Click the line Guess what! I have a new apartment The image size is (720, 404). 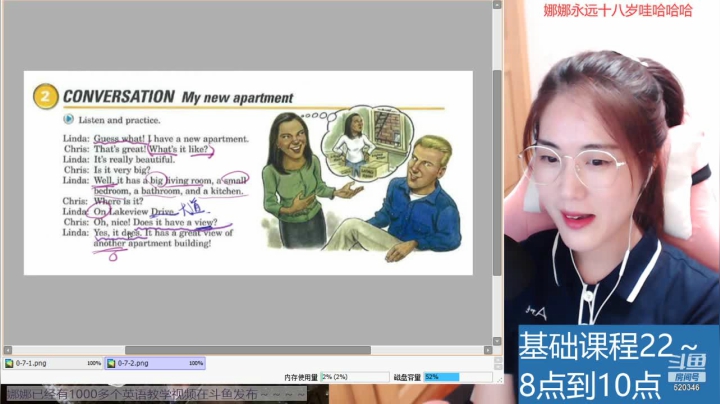(171, 139)
